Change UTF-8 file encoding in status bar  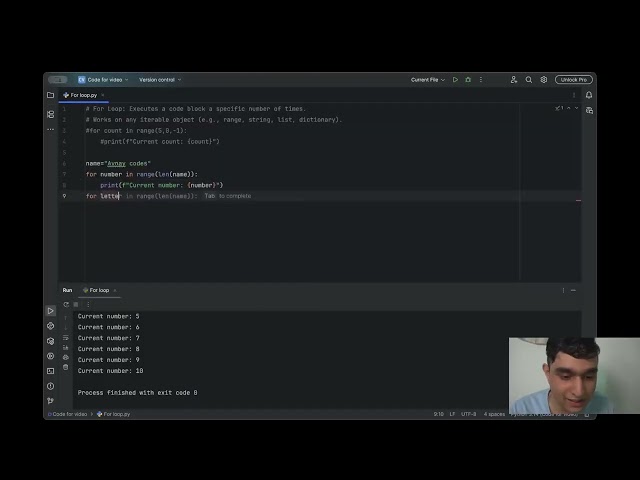(x=469, y=414)
